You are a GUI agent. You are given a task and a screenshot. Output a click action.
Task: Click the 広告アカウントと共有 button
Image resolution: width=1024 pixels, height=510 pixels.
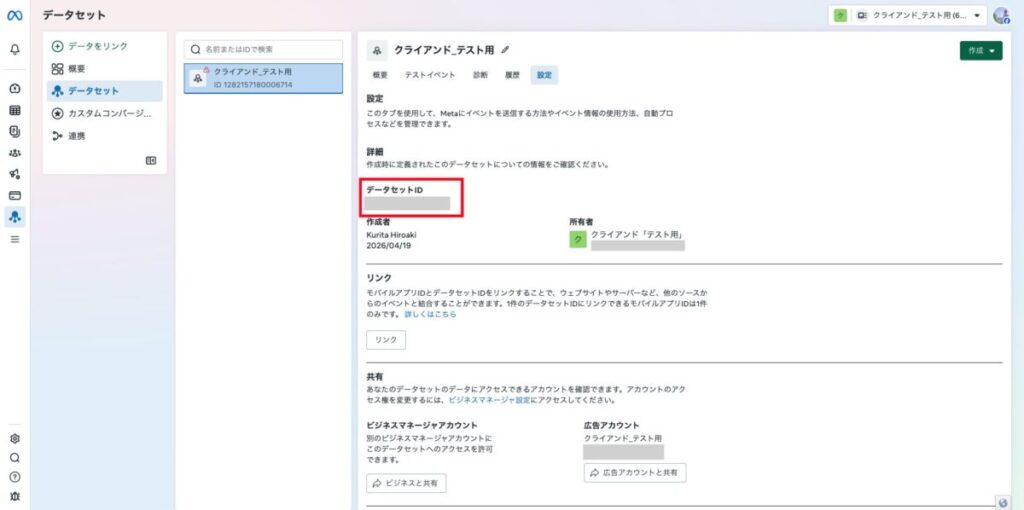pos(635,473)
